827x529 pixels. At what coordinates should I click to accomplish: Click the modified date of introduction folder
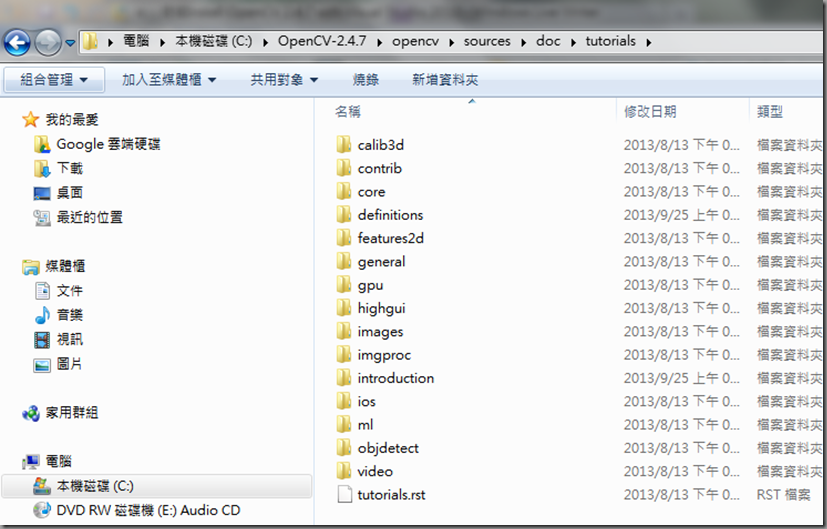click(x=681, y=378)
